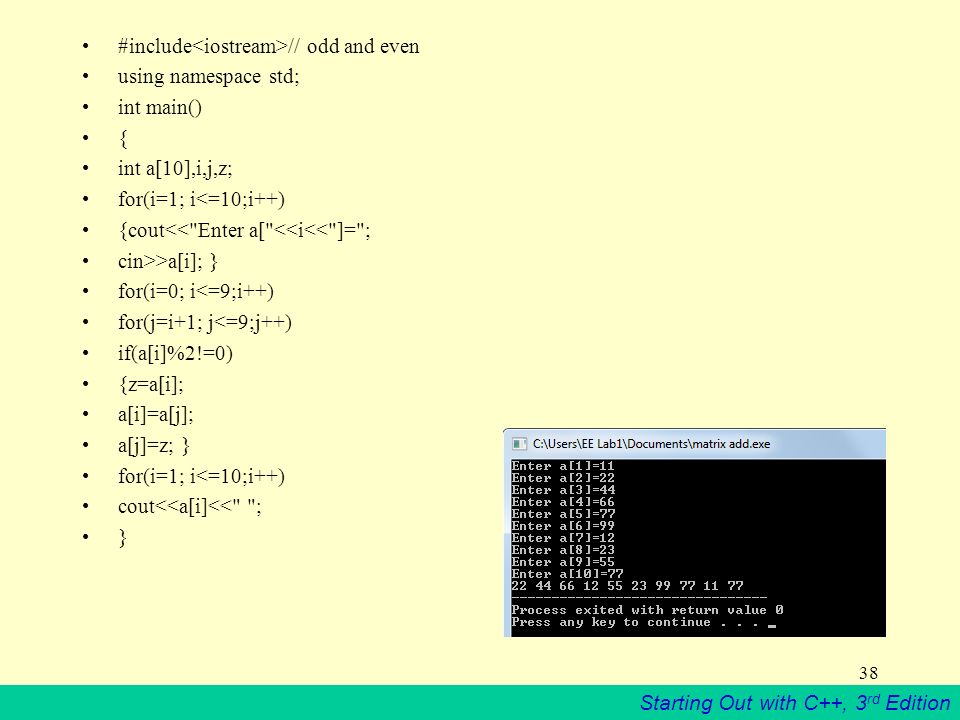Select the 'using namespace std;' line
Viewport: 960px width, 720px height.
208,77
